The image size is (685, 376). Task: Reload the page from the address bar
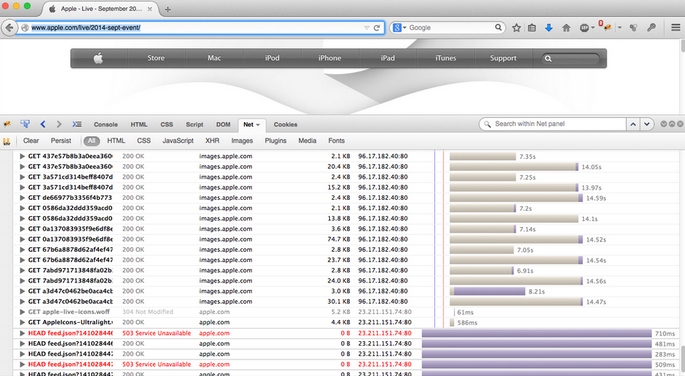(x=377, y=28)
